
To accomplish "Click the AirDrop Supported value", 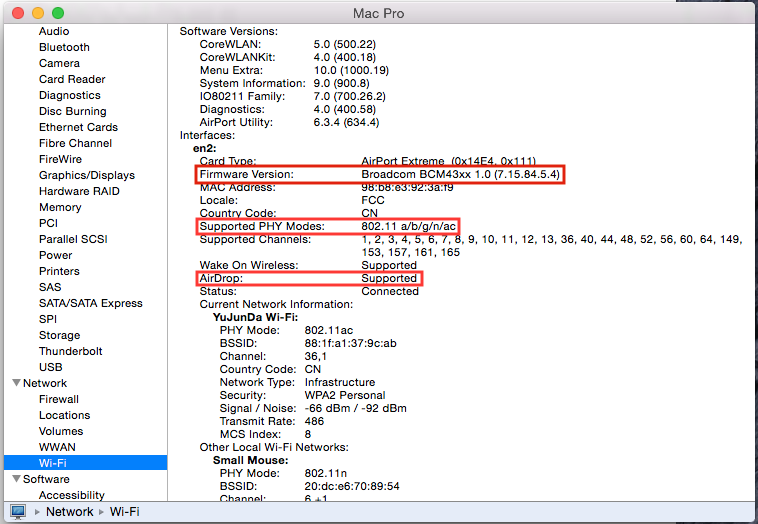I will [x=389, y=278].
